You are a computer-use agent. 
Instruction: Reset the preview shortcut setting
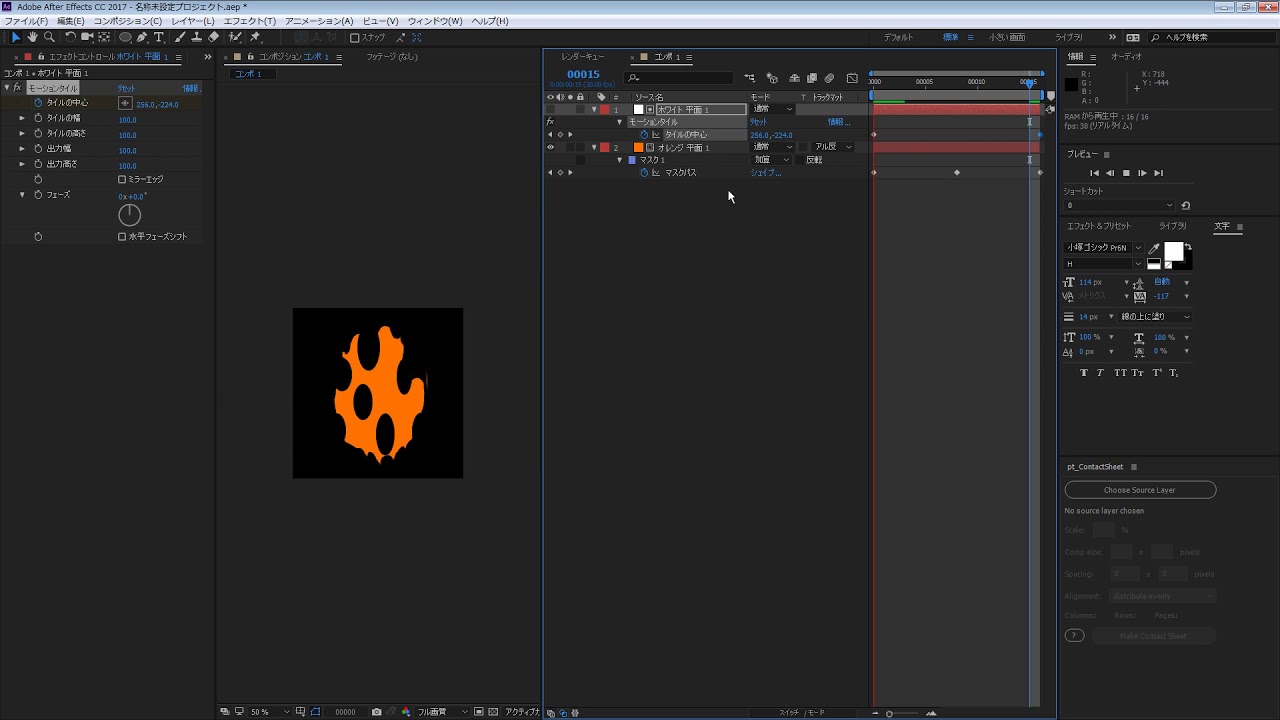(x=1186, y=206)
